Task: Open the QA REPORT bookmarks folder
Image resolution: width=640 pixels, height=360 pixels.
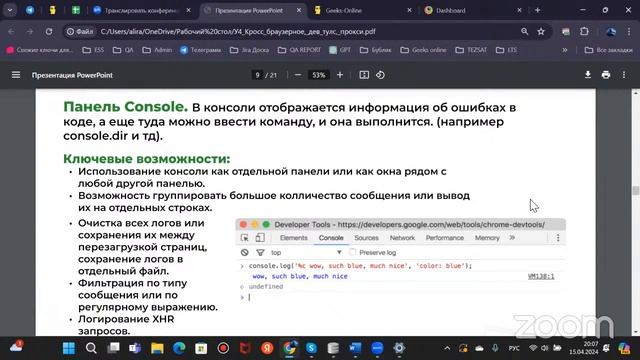Action: coord(299,50)
